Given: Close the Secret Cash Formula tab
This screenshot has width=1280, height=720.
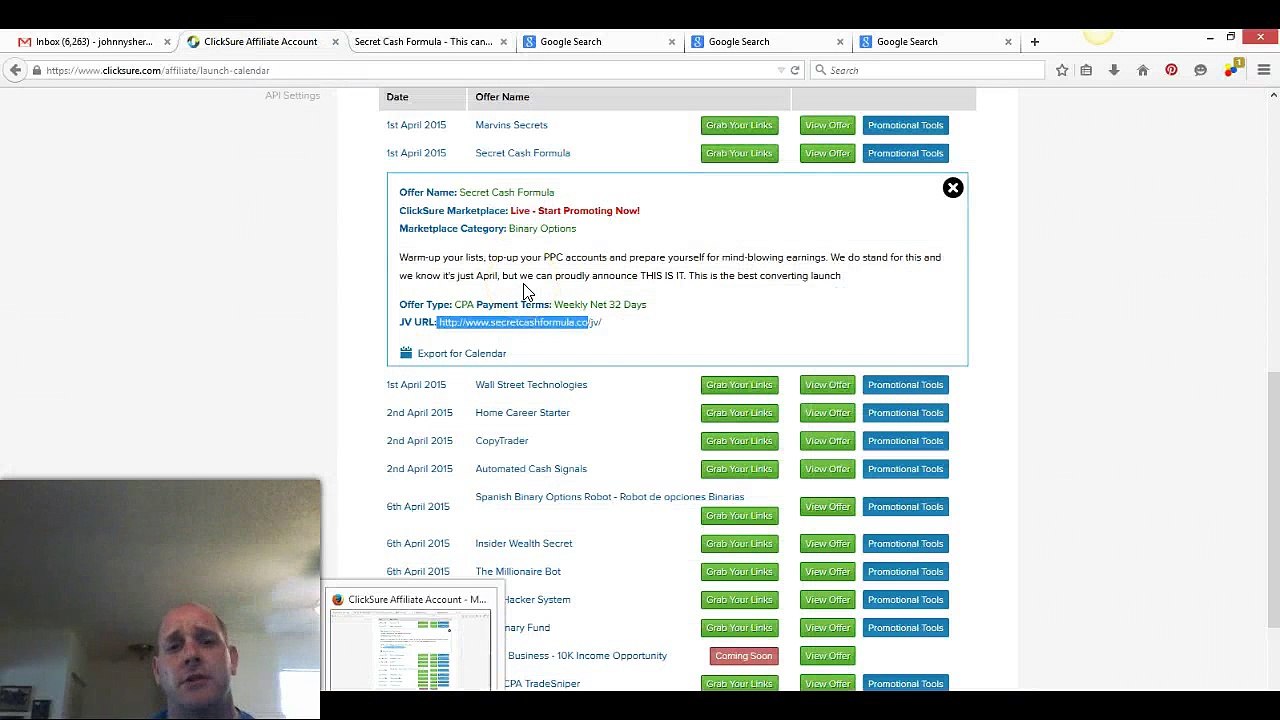Looking at the screenshot, I should (503, 42).
